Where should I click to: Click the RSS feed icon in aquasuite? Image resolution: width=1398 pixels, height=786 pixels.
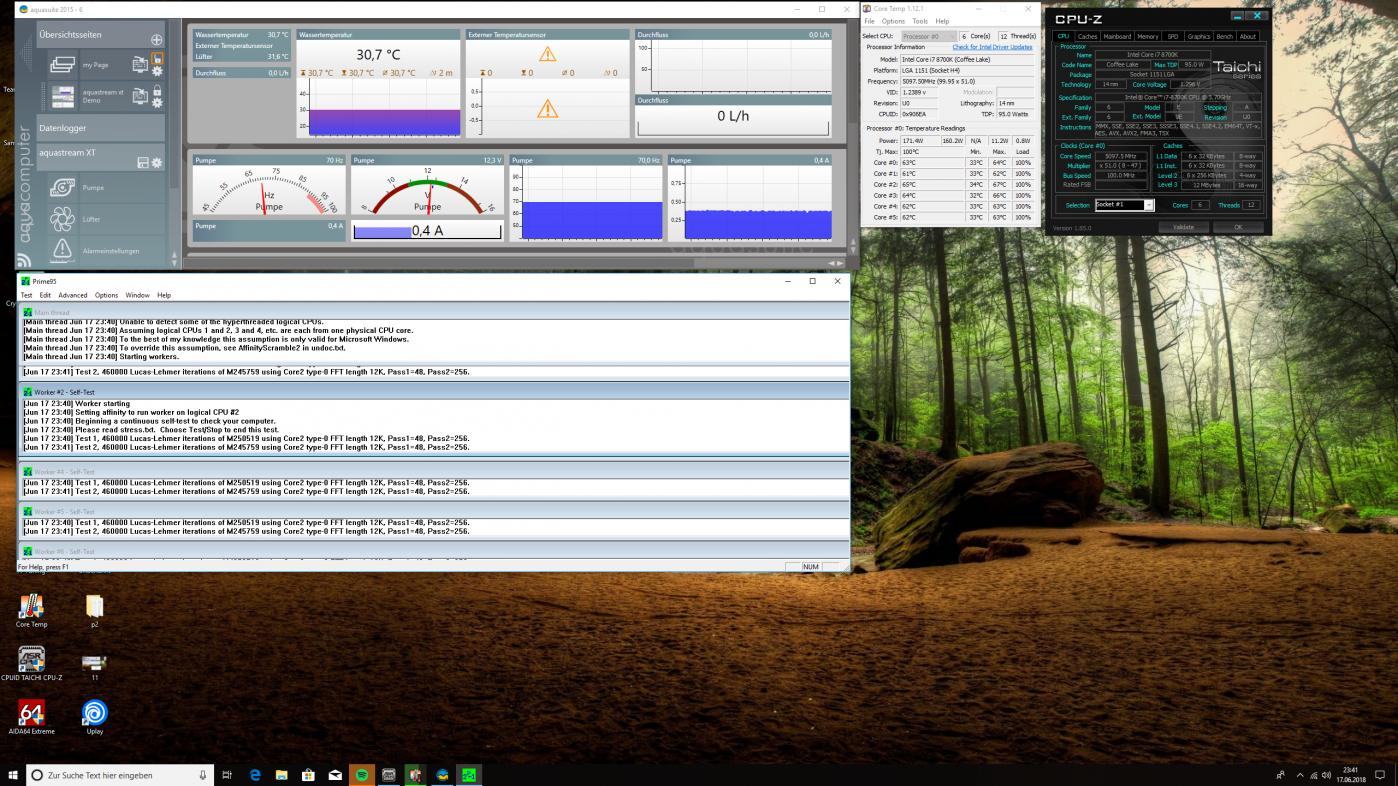coord(25,260)
